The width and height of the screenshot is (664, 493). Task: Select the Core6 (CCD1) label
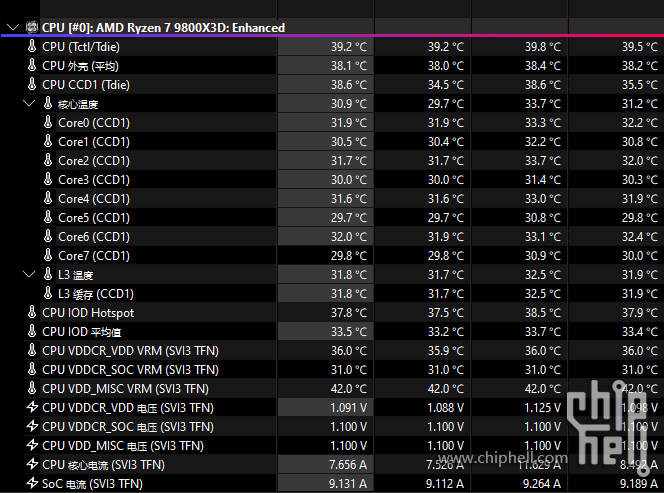pos(94,237)
